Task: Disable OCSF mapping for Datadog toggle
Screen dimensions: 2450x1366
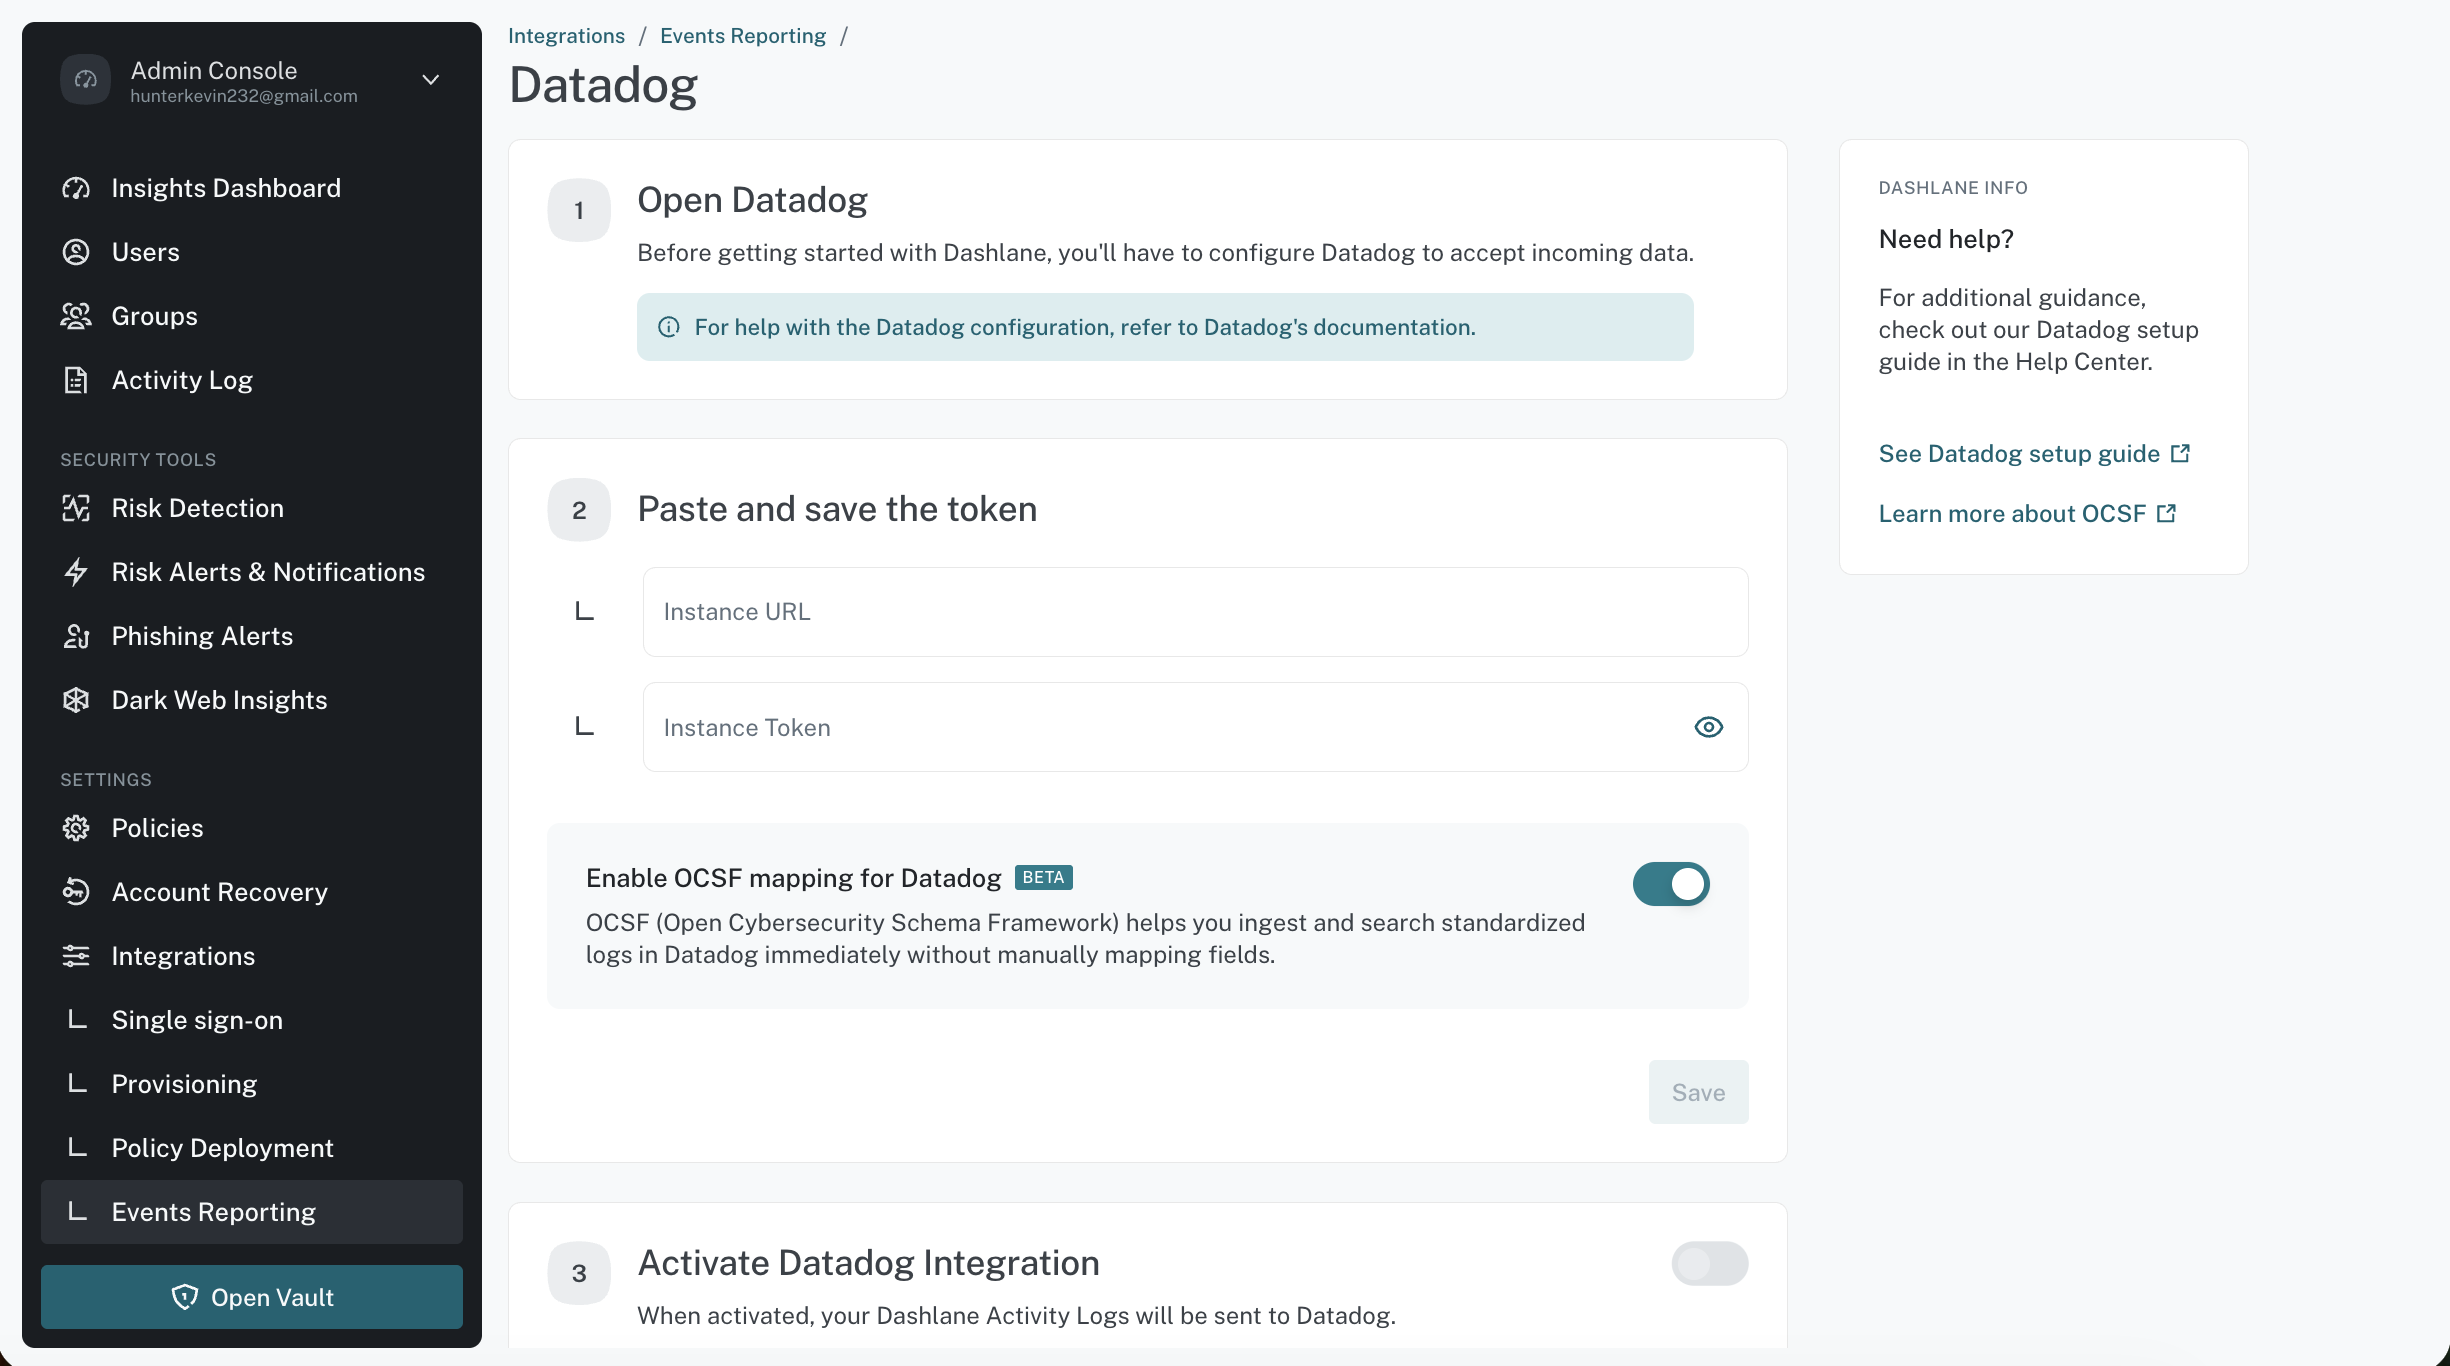Action: (x=1671, y=884)
